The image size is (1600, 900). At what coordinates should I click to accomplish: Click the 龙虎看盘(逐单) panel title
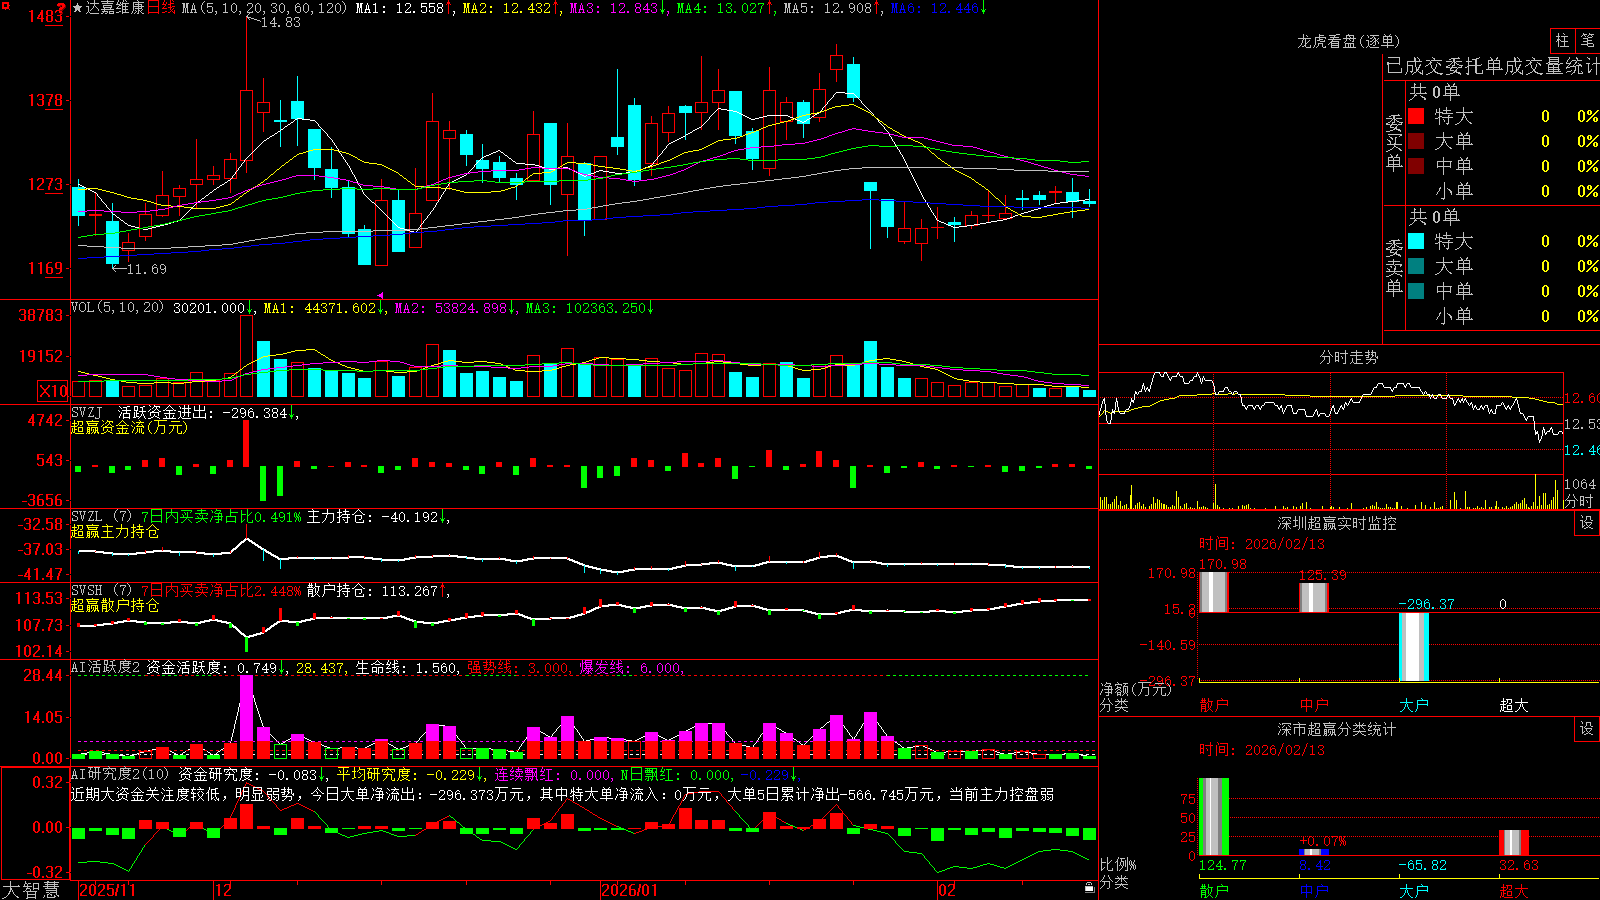coord(1348,41)
